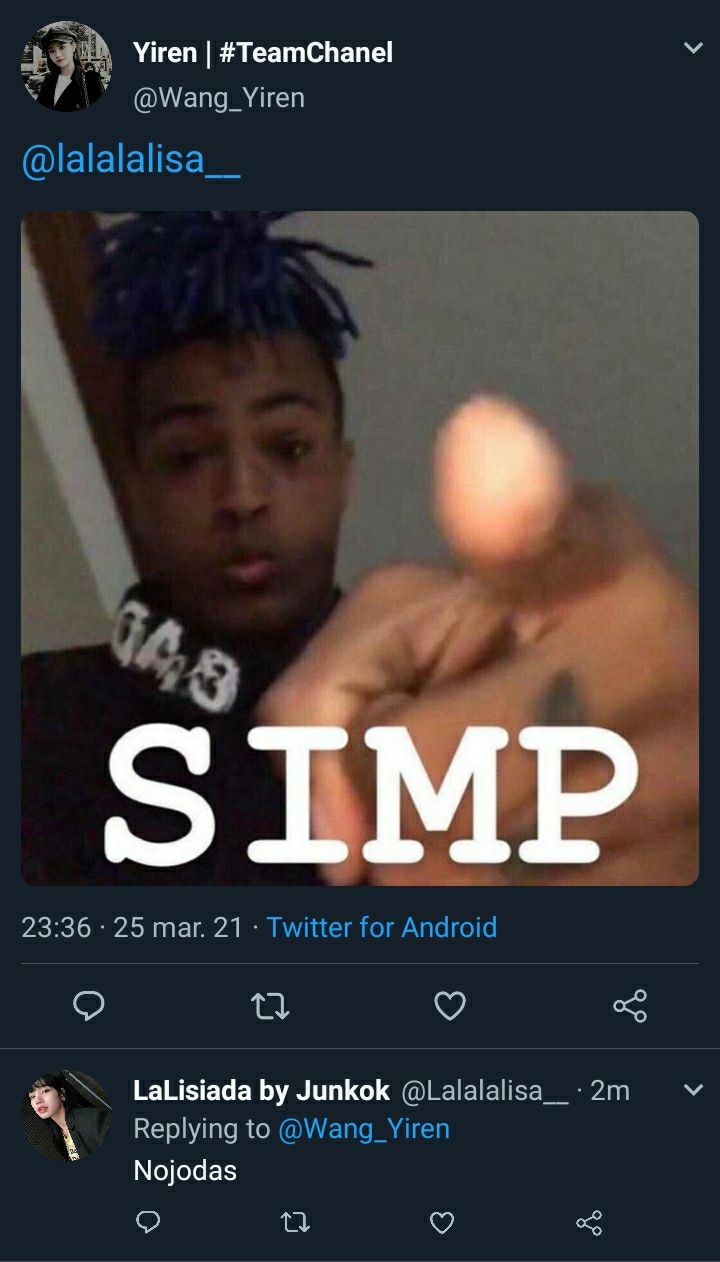
Task: Retweet the Nojodas reply
Action: pyautogui.click(x=295, y=1222)
